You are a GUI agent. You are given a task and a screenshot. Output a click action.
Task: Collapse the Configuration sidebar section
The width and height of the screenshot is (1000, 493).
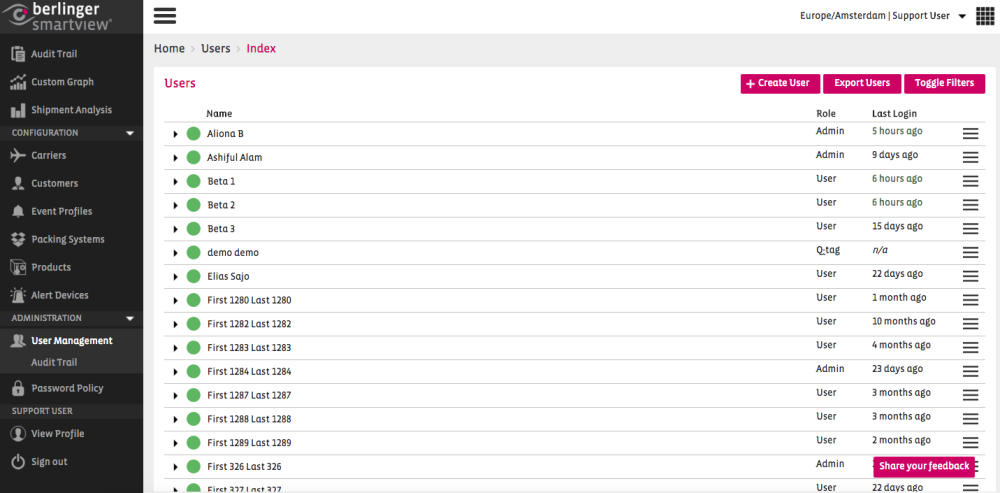point(130,133)
